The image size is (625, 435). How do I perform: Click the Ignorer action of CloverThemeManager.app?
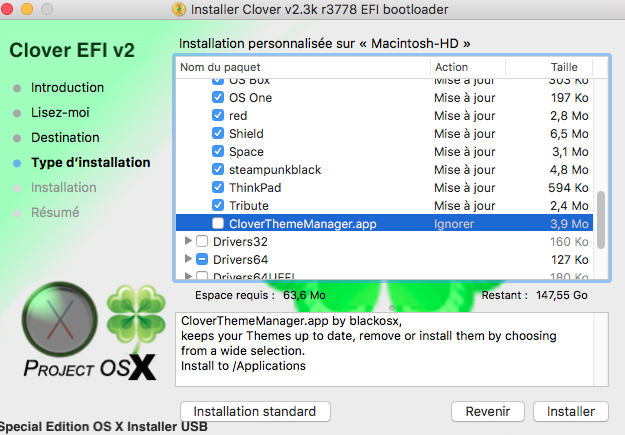454,224
